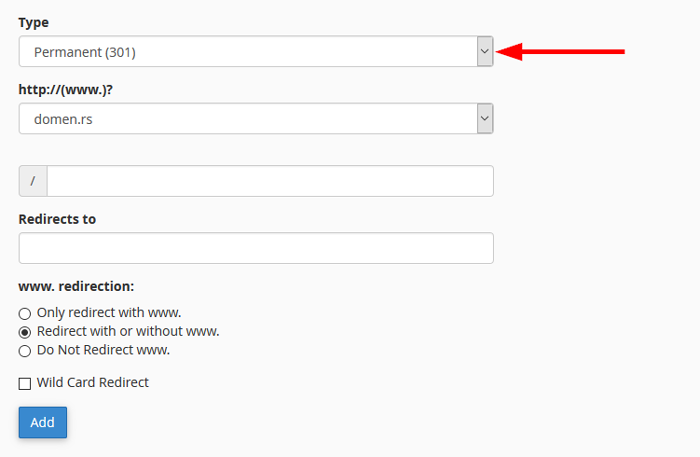Click the www. redirection: heading

pyautogui.click(x=76, y=286)
